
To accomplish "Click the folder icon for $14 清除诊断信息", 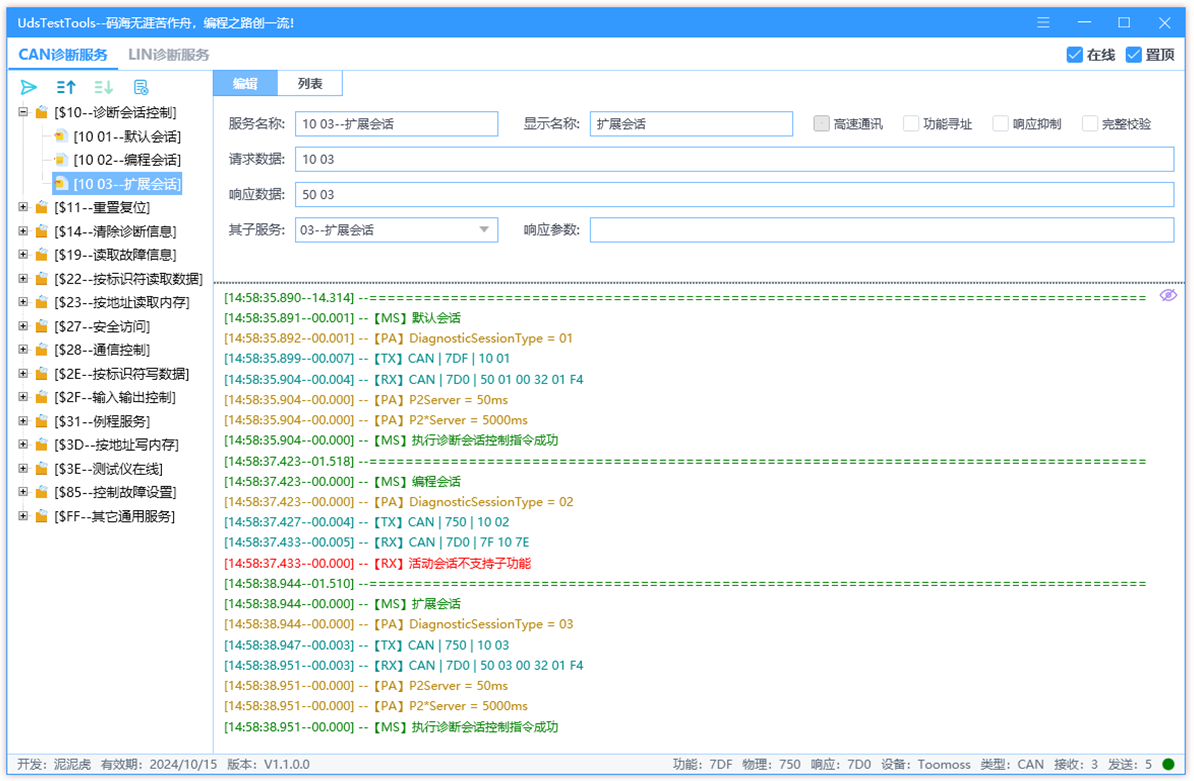I will point(42,231).
